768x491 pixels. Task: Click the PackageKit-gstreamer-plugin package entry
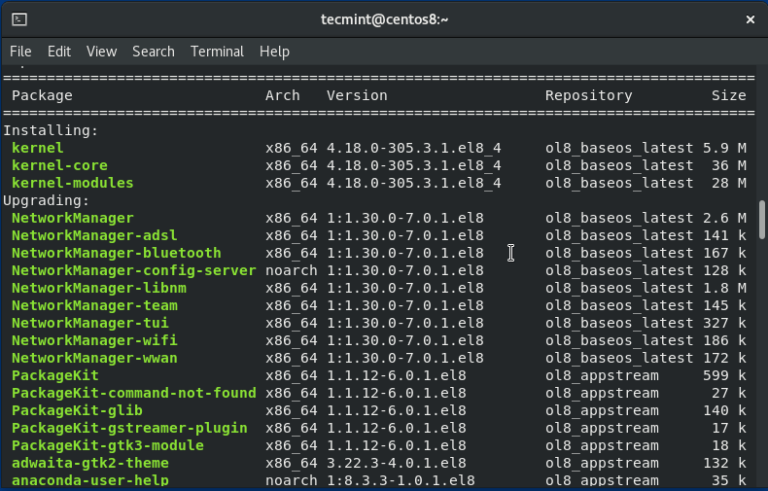[x=129, y=428]
